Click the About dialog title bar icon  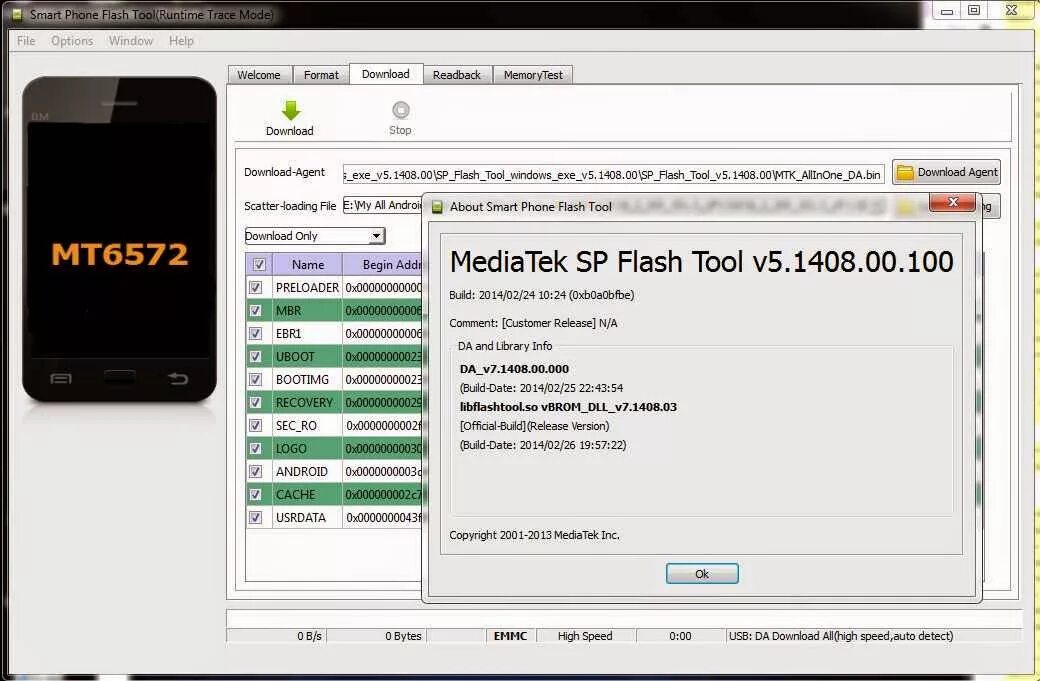coord(437,207)
